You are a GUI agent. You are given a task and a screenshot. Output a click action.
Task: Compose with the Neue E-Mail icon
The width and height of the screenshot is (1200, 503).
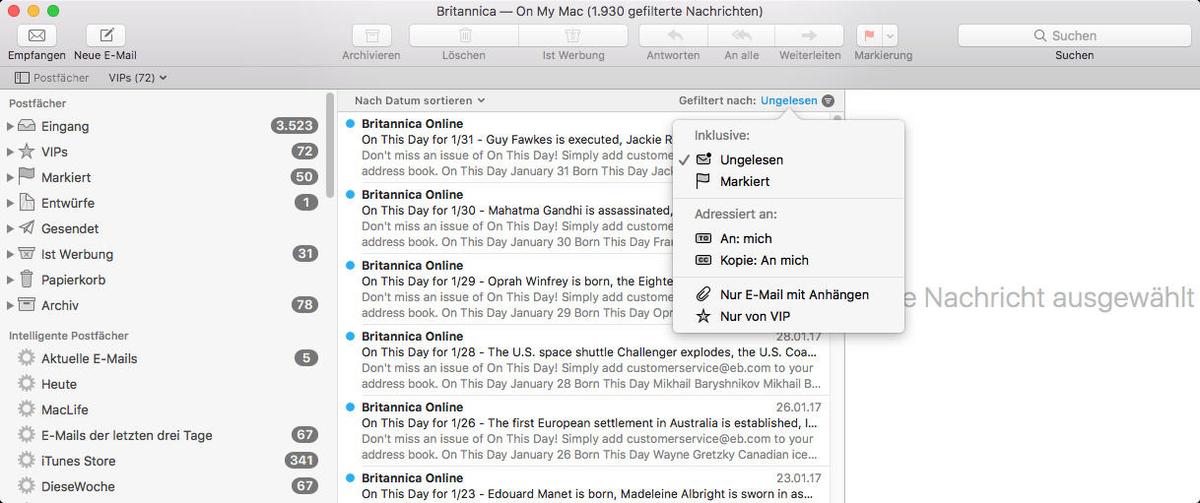(x=106, y=35)
